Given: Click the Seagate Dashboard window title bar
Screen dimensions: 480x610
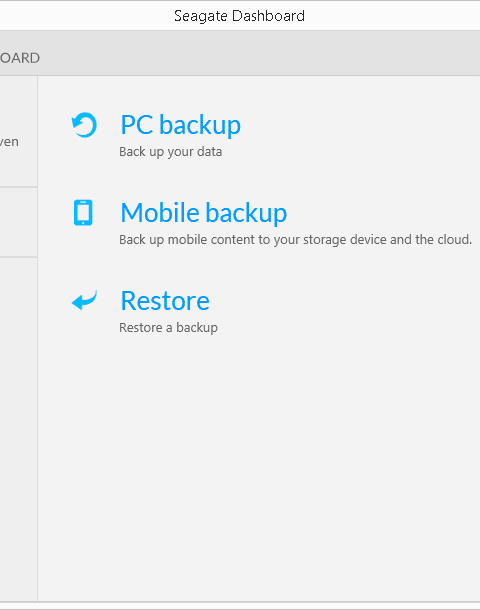Looking at the screenshot, I should [x=240, y=16].
